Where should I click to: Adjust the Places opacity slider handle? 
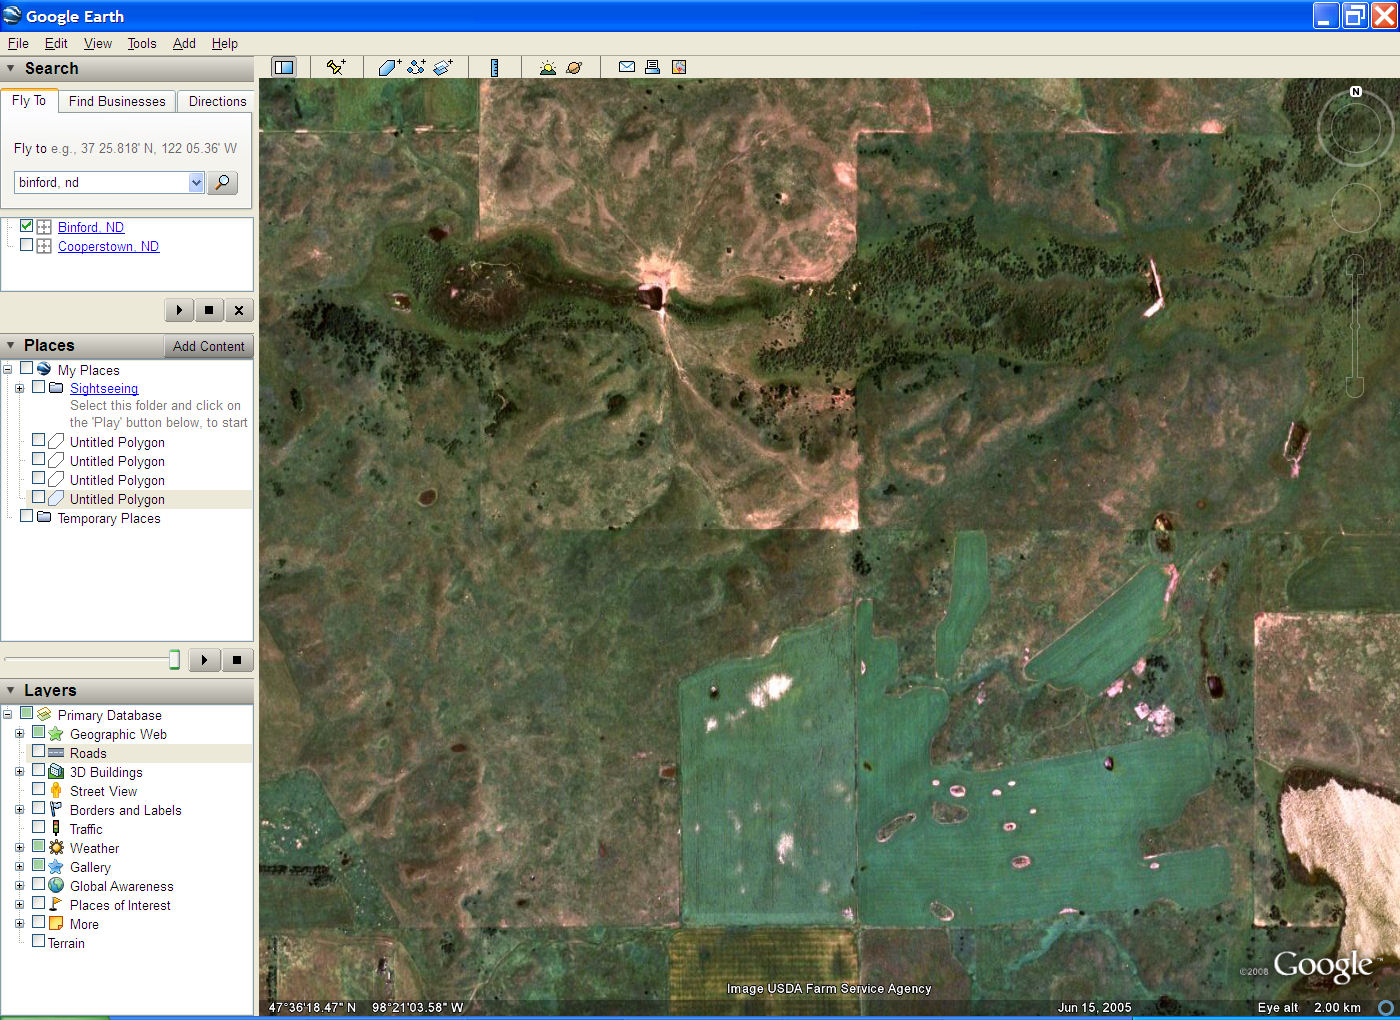click(x=174, y=659)
